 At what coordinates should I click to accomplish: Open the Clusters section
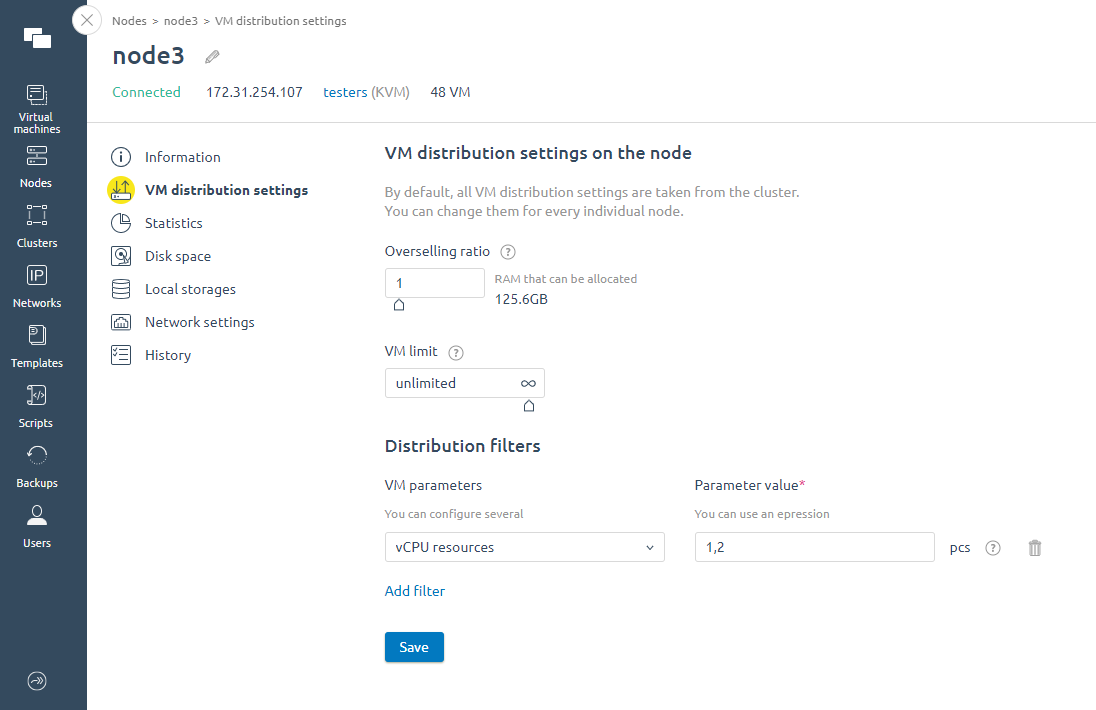(36, 225)
